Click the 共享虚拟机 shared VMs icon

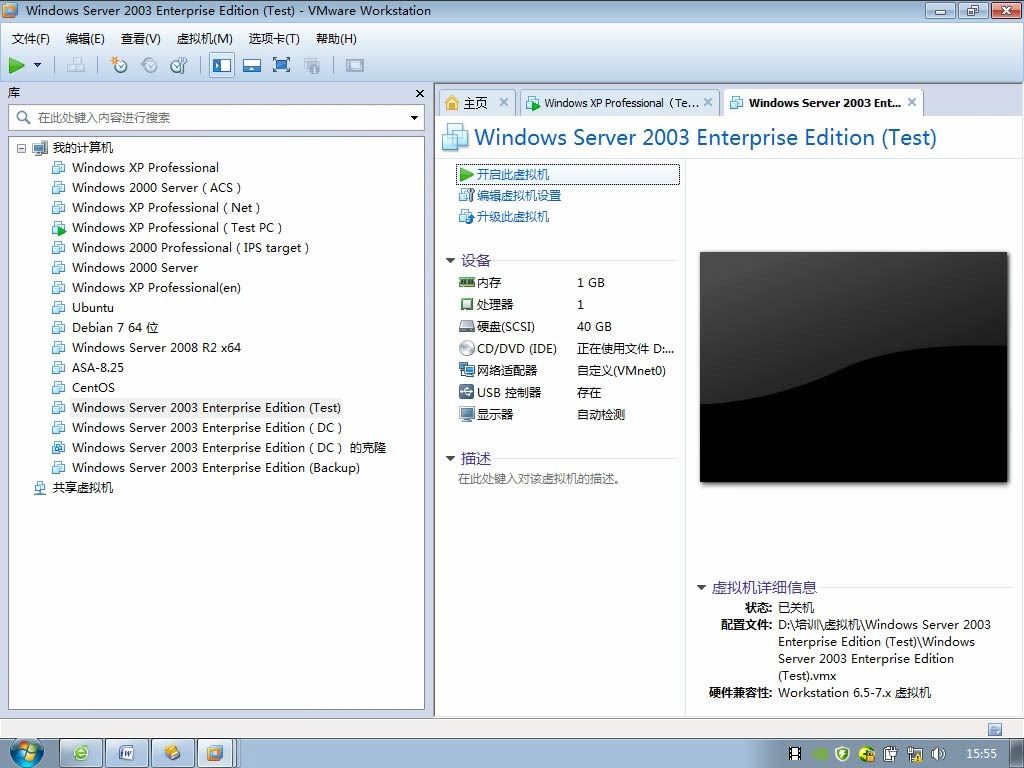[x=40, y=488]
